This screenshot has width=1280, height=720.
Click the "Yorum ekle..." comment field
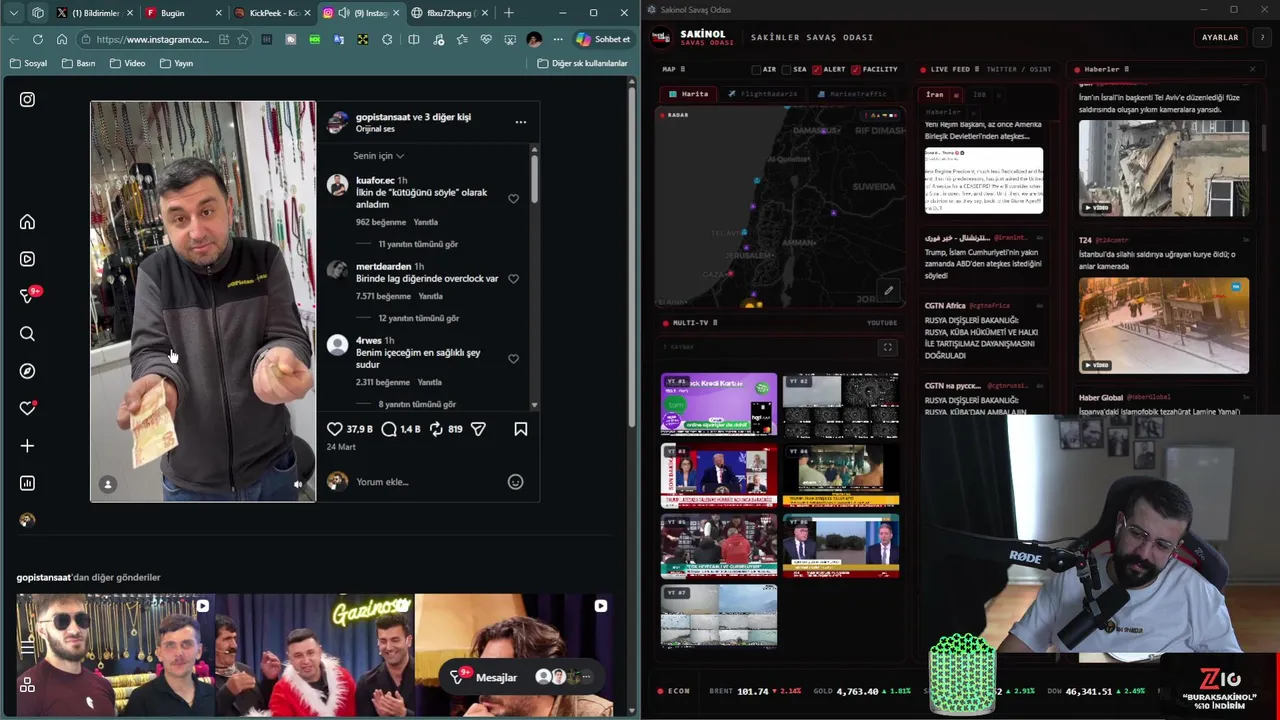(x=425, y=482)
